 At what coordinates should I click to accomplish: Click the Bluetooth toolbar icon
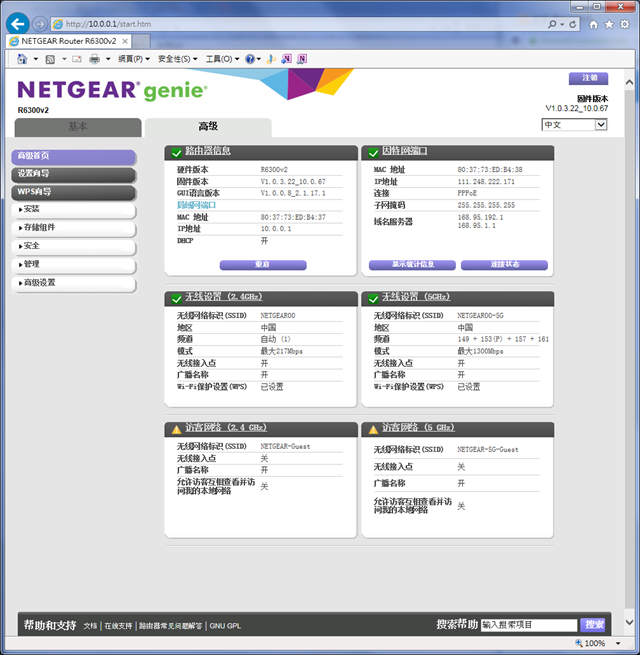[x=271, y=59]
